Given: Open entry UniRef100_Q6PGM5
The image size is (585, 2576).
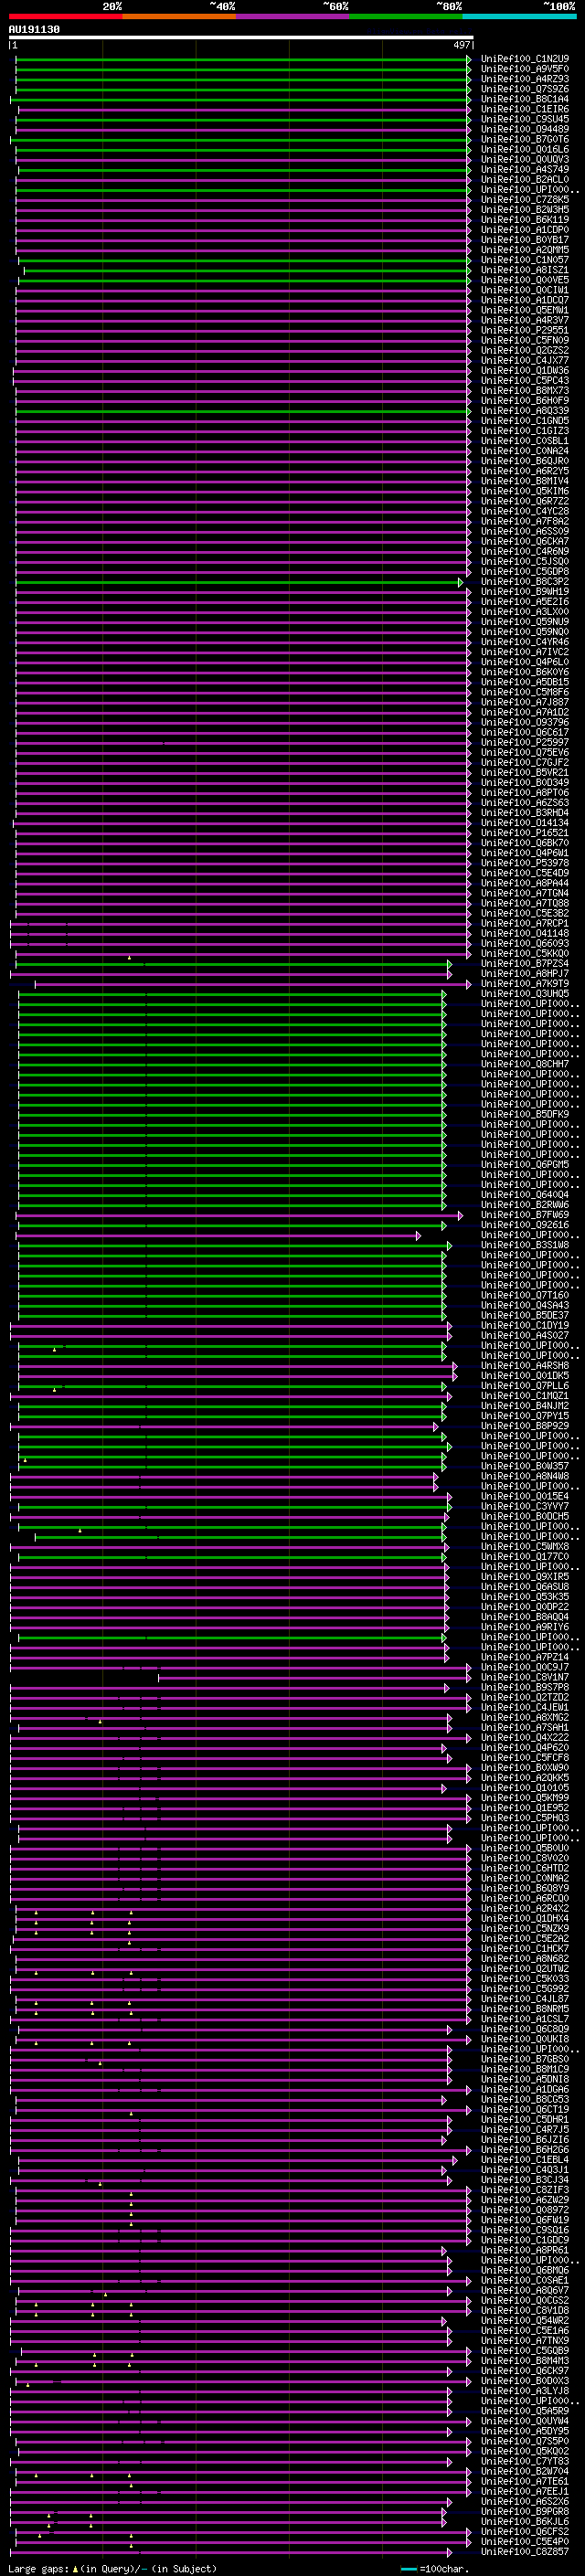Looking at the screenshot, I should (525, 1165).
